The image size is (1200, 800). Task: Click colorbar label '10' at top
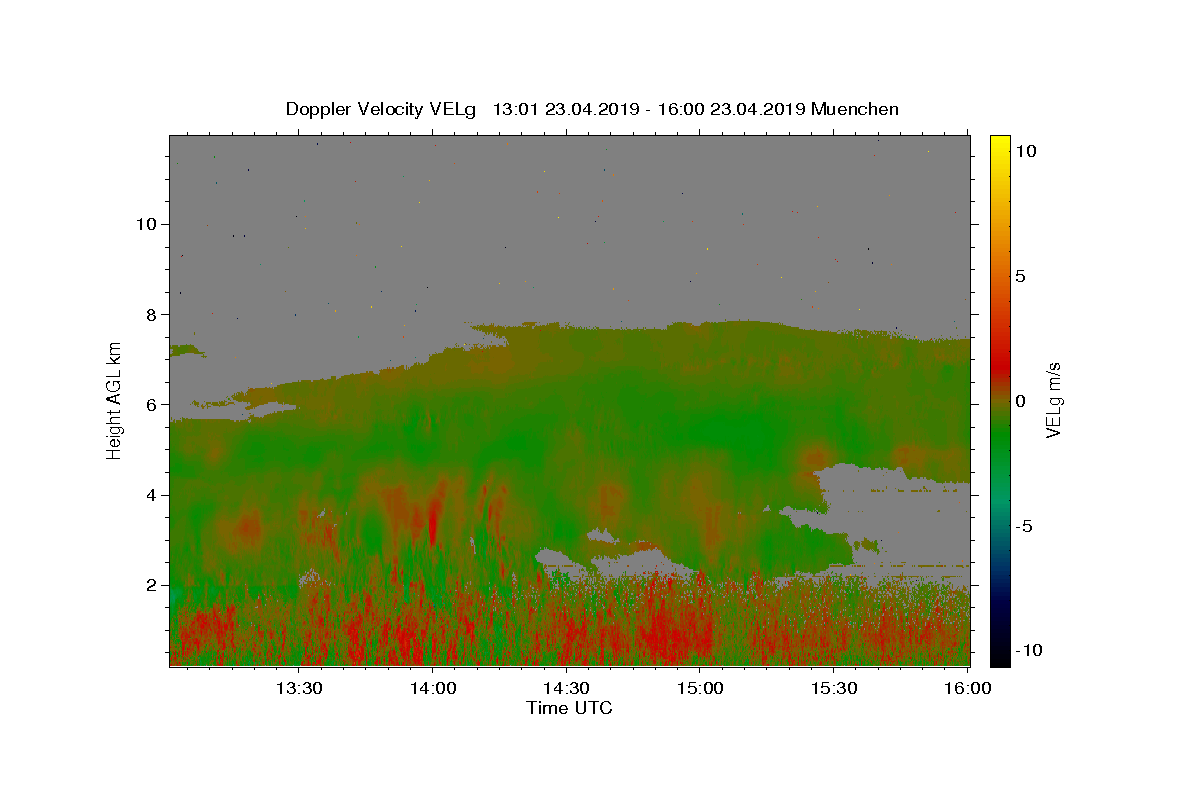(1025, 151)
